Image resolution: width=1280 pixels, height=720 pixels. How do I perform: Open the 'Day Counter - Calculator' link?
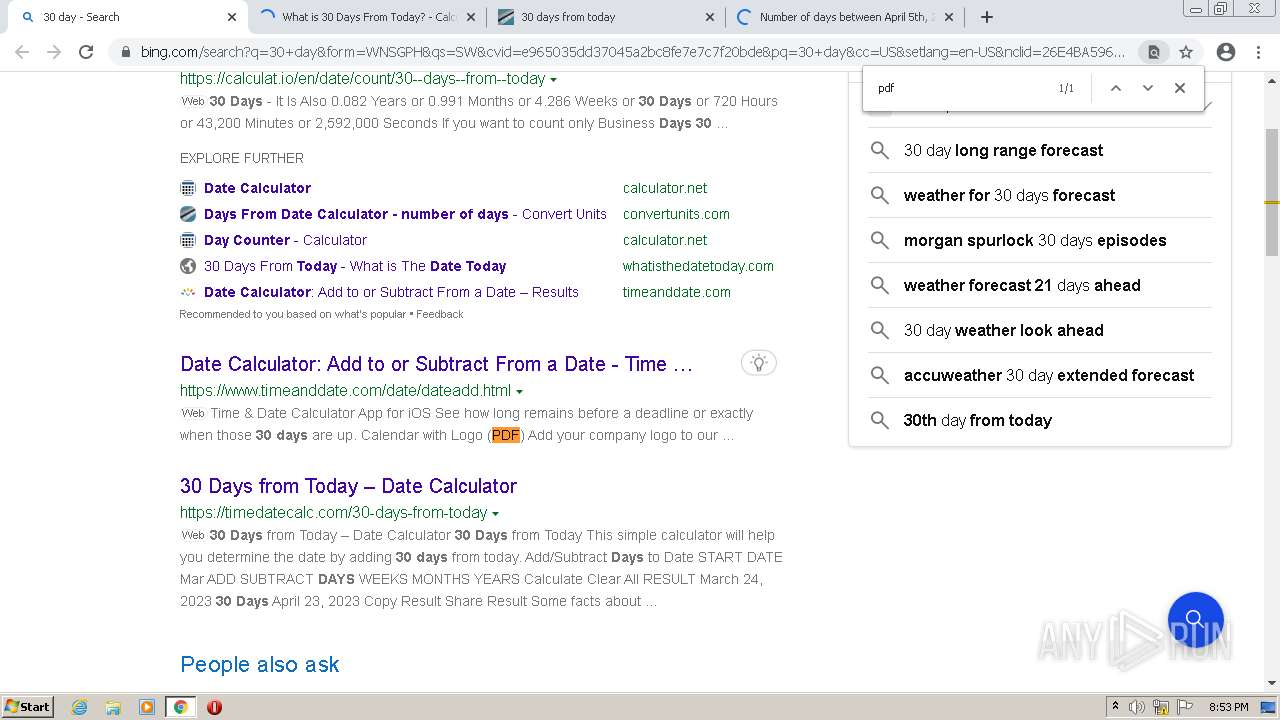285,240
